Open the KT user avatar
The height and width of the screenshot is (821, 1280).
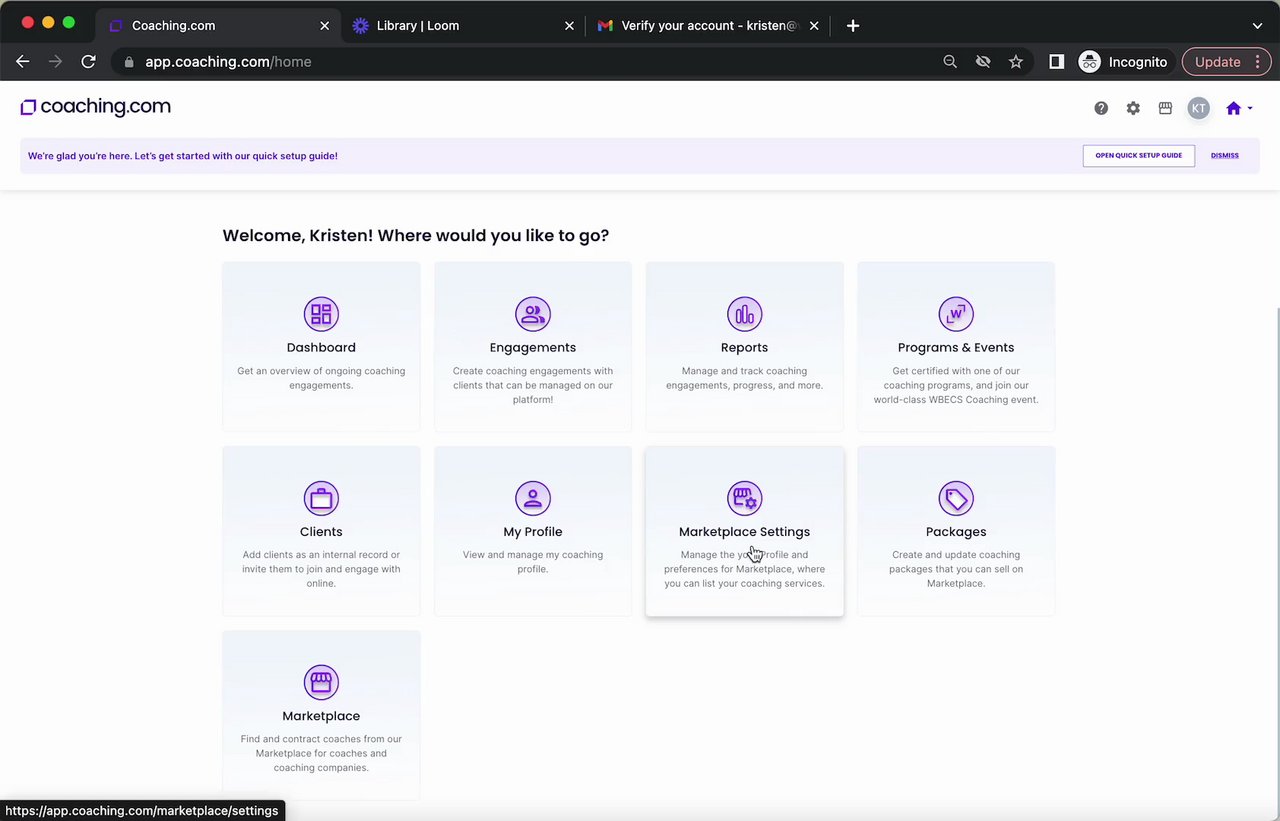click(x=1198, y=108)
